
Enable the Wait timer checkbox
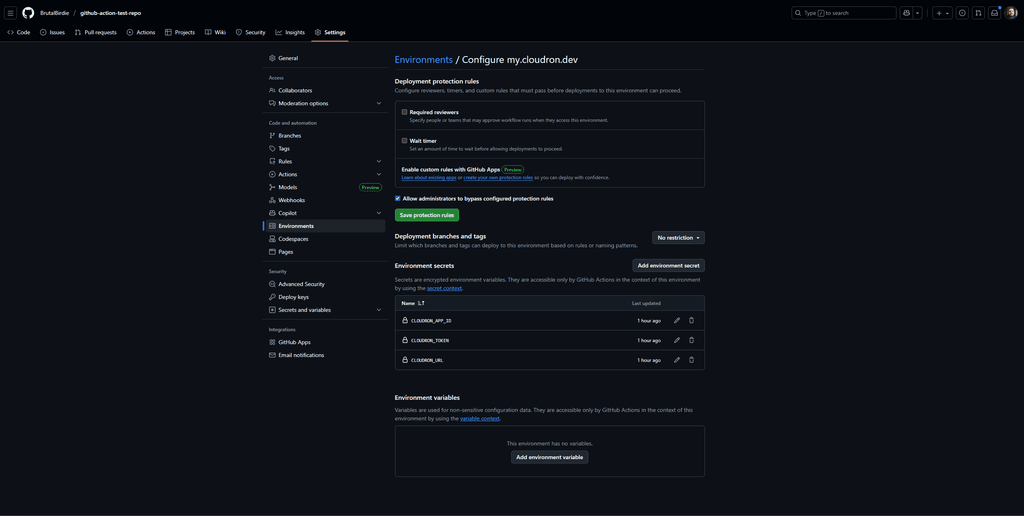405,141
